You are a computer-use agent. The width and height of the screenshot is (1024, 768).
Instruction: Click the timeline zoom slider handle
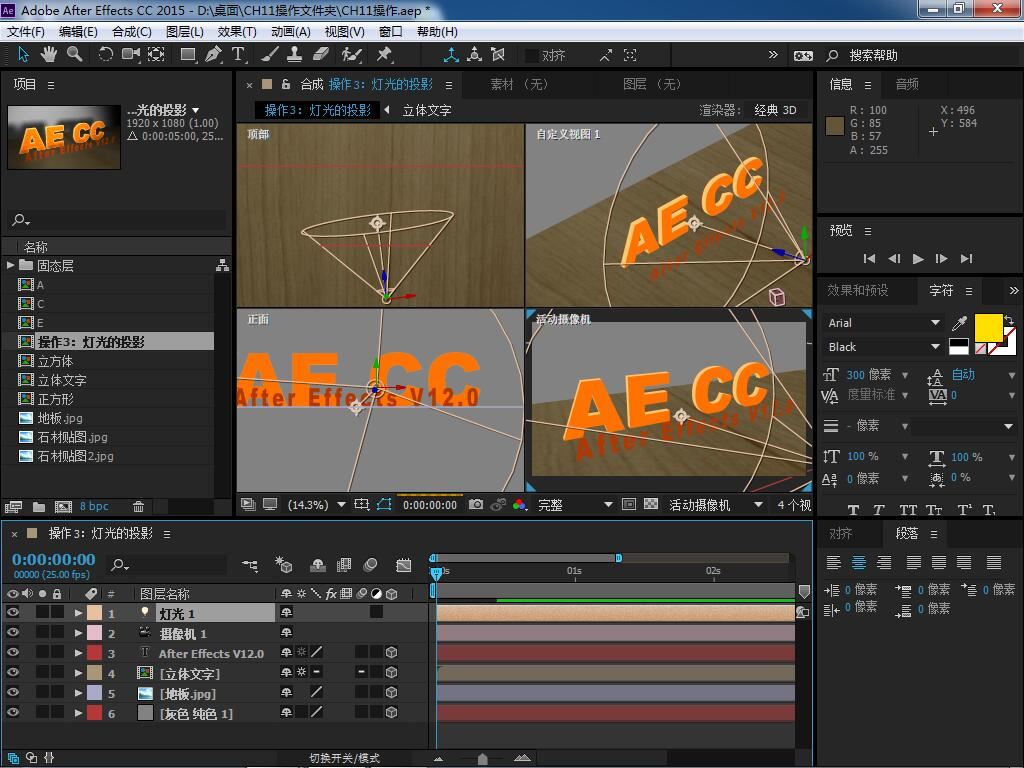(x=482, y=758)
